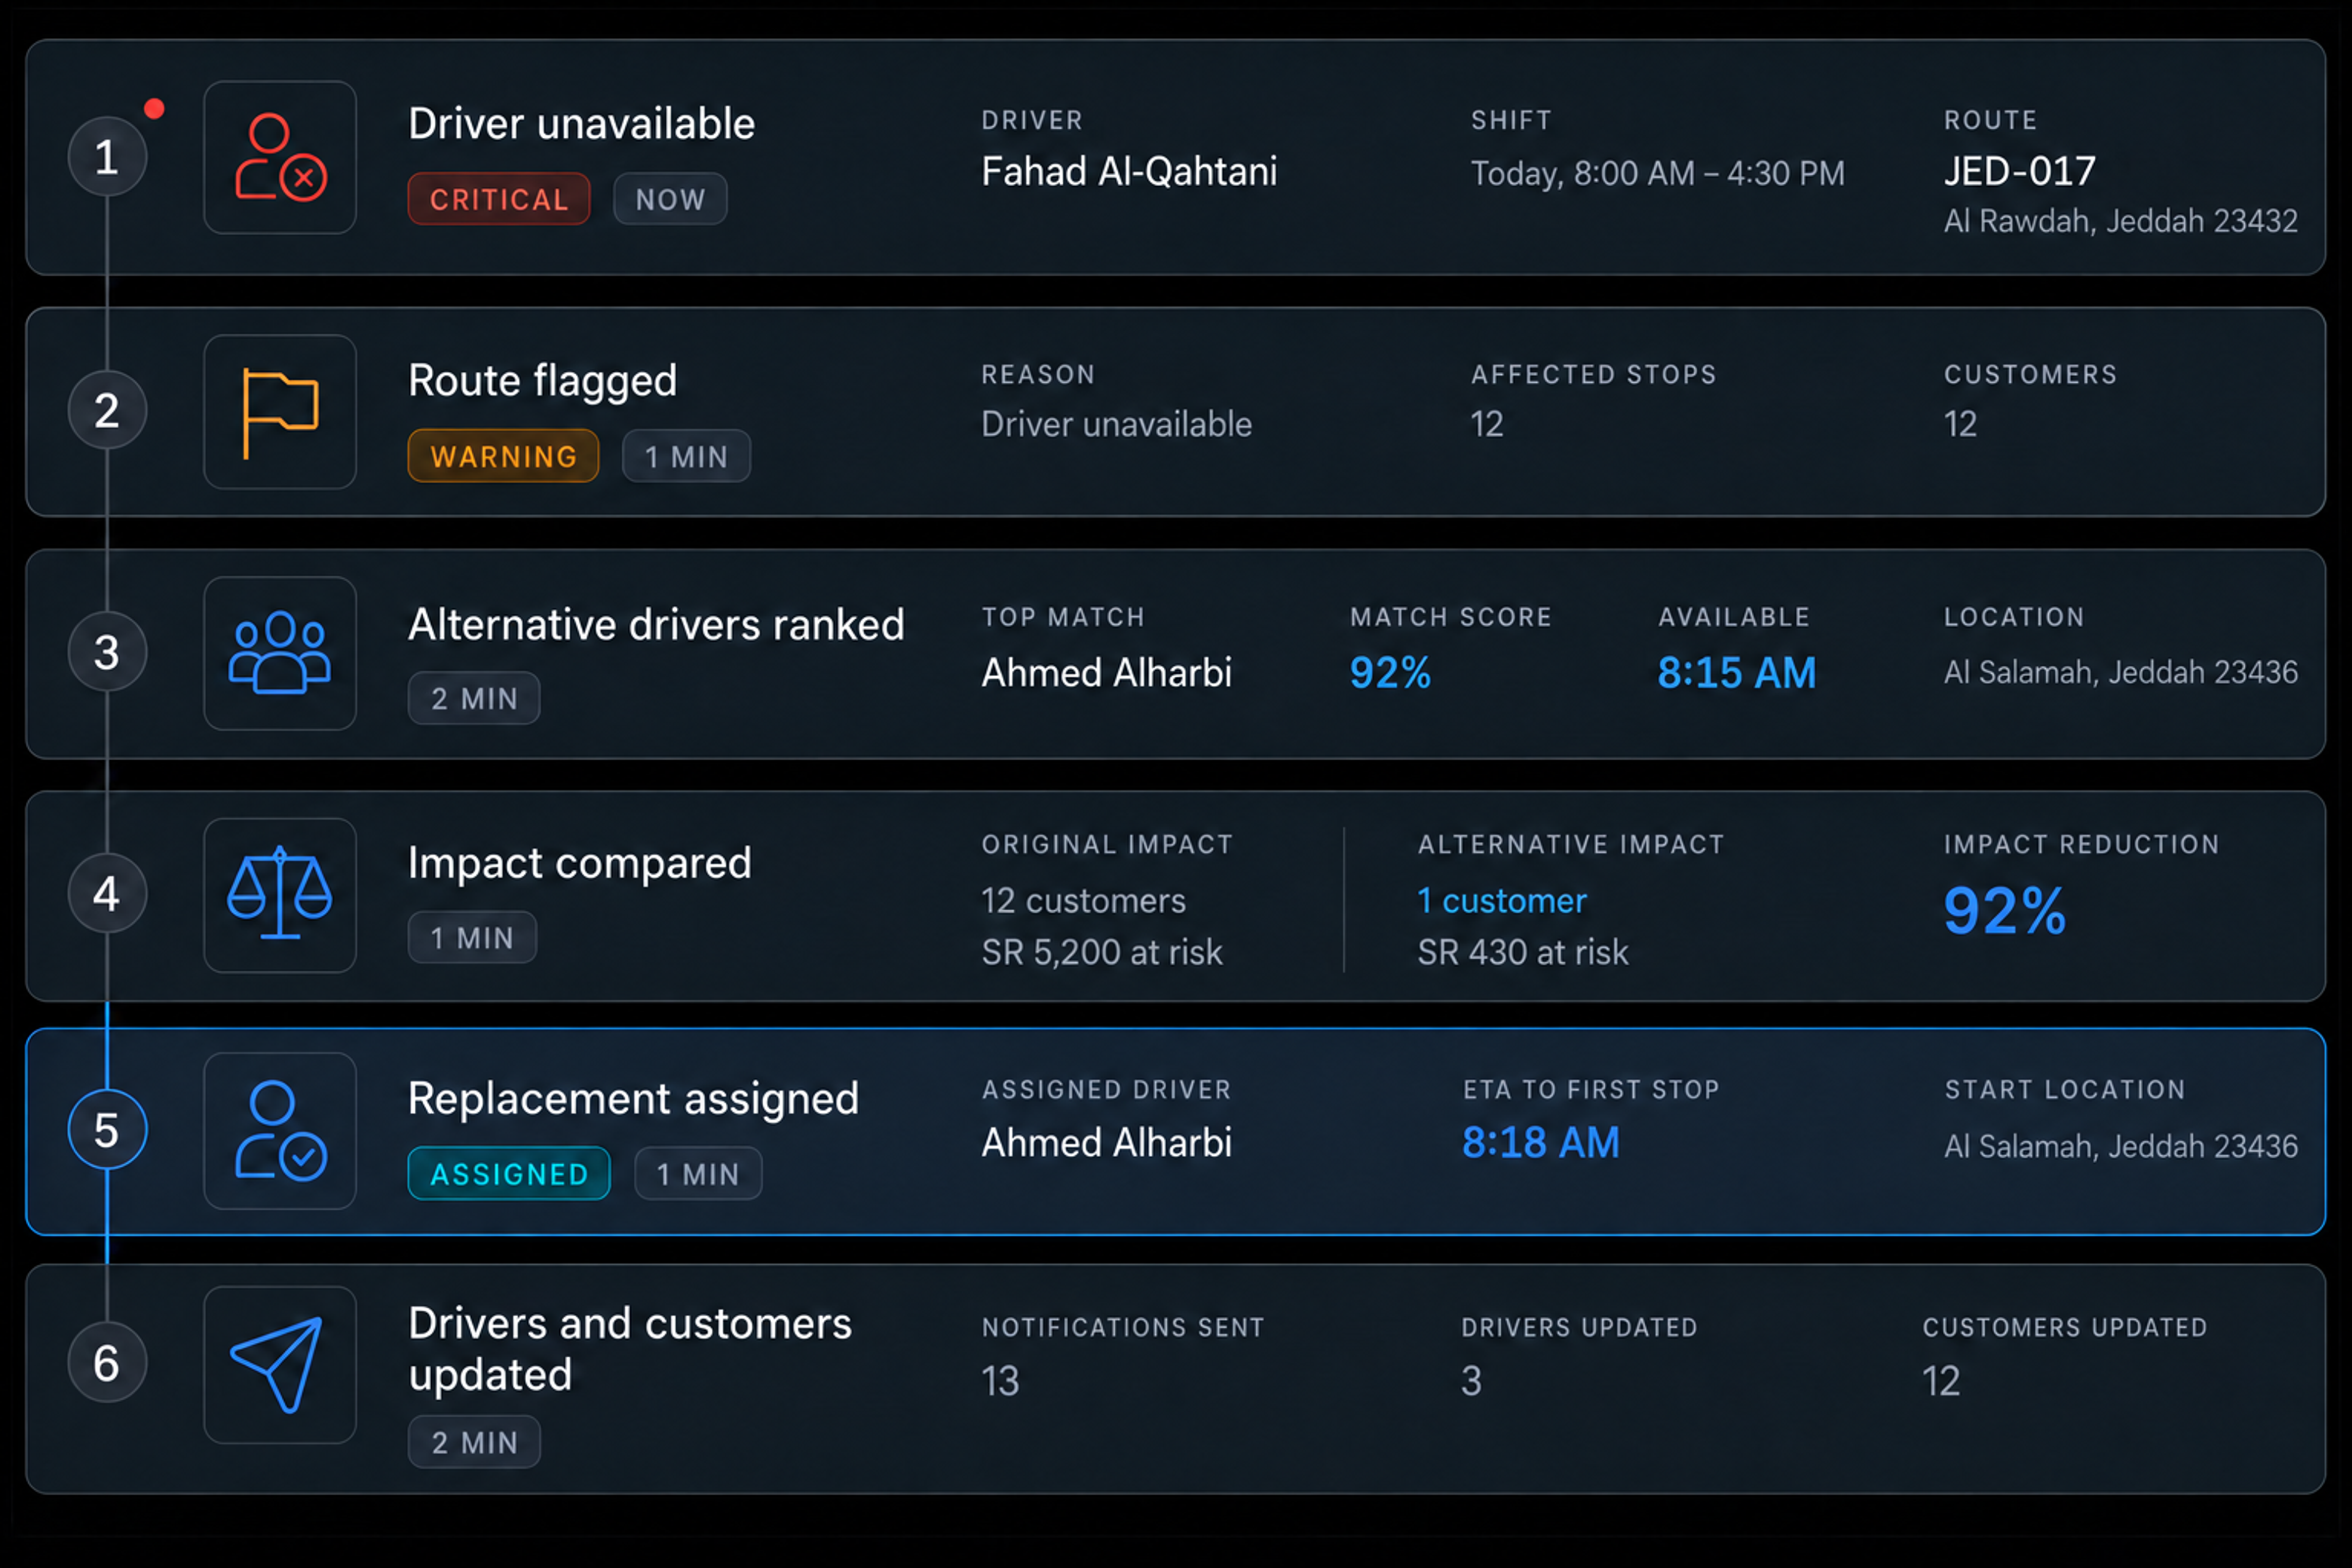
Task: Click the orange route flag icon
Action: click(x=280, y=412)
